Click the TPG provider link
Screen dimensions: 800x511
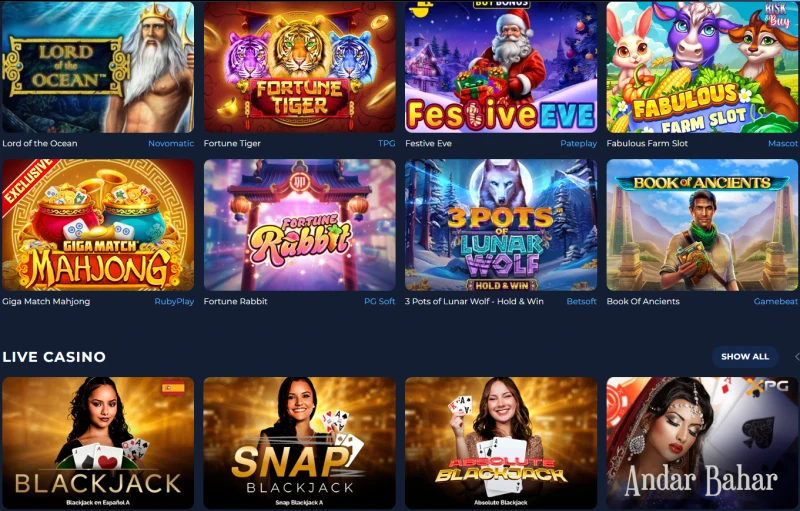coord(387,143)
